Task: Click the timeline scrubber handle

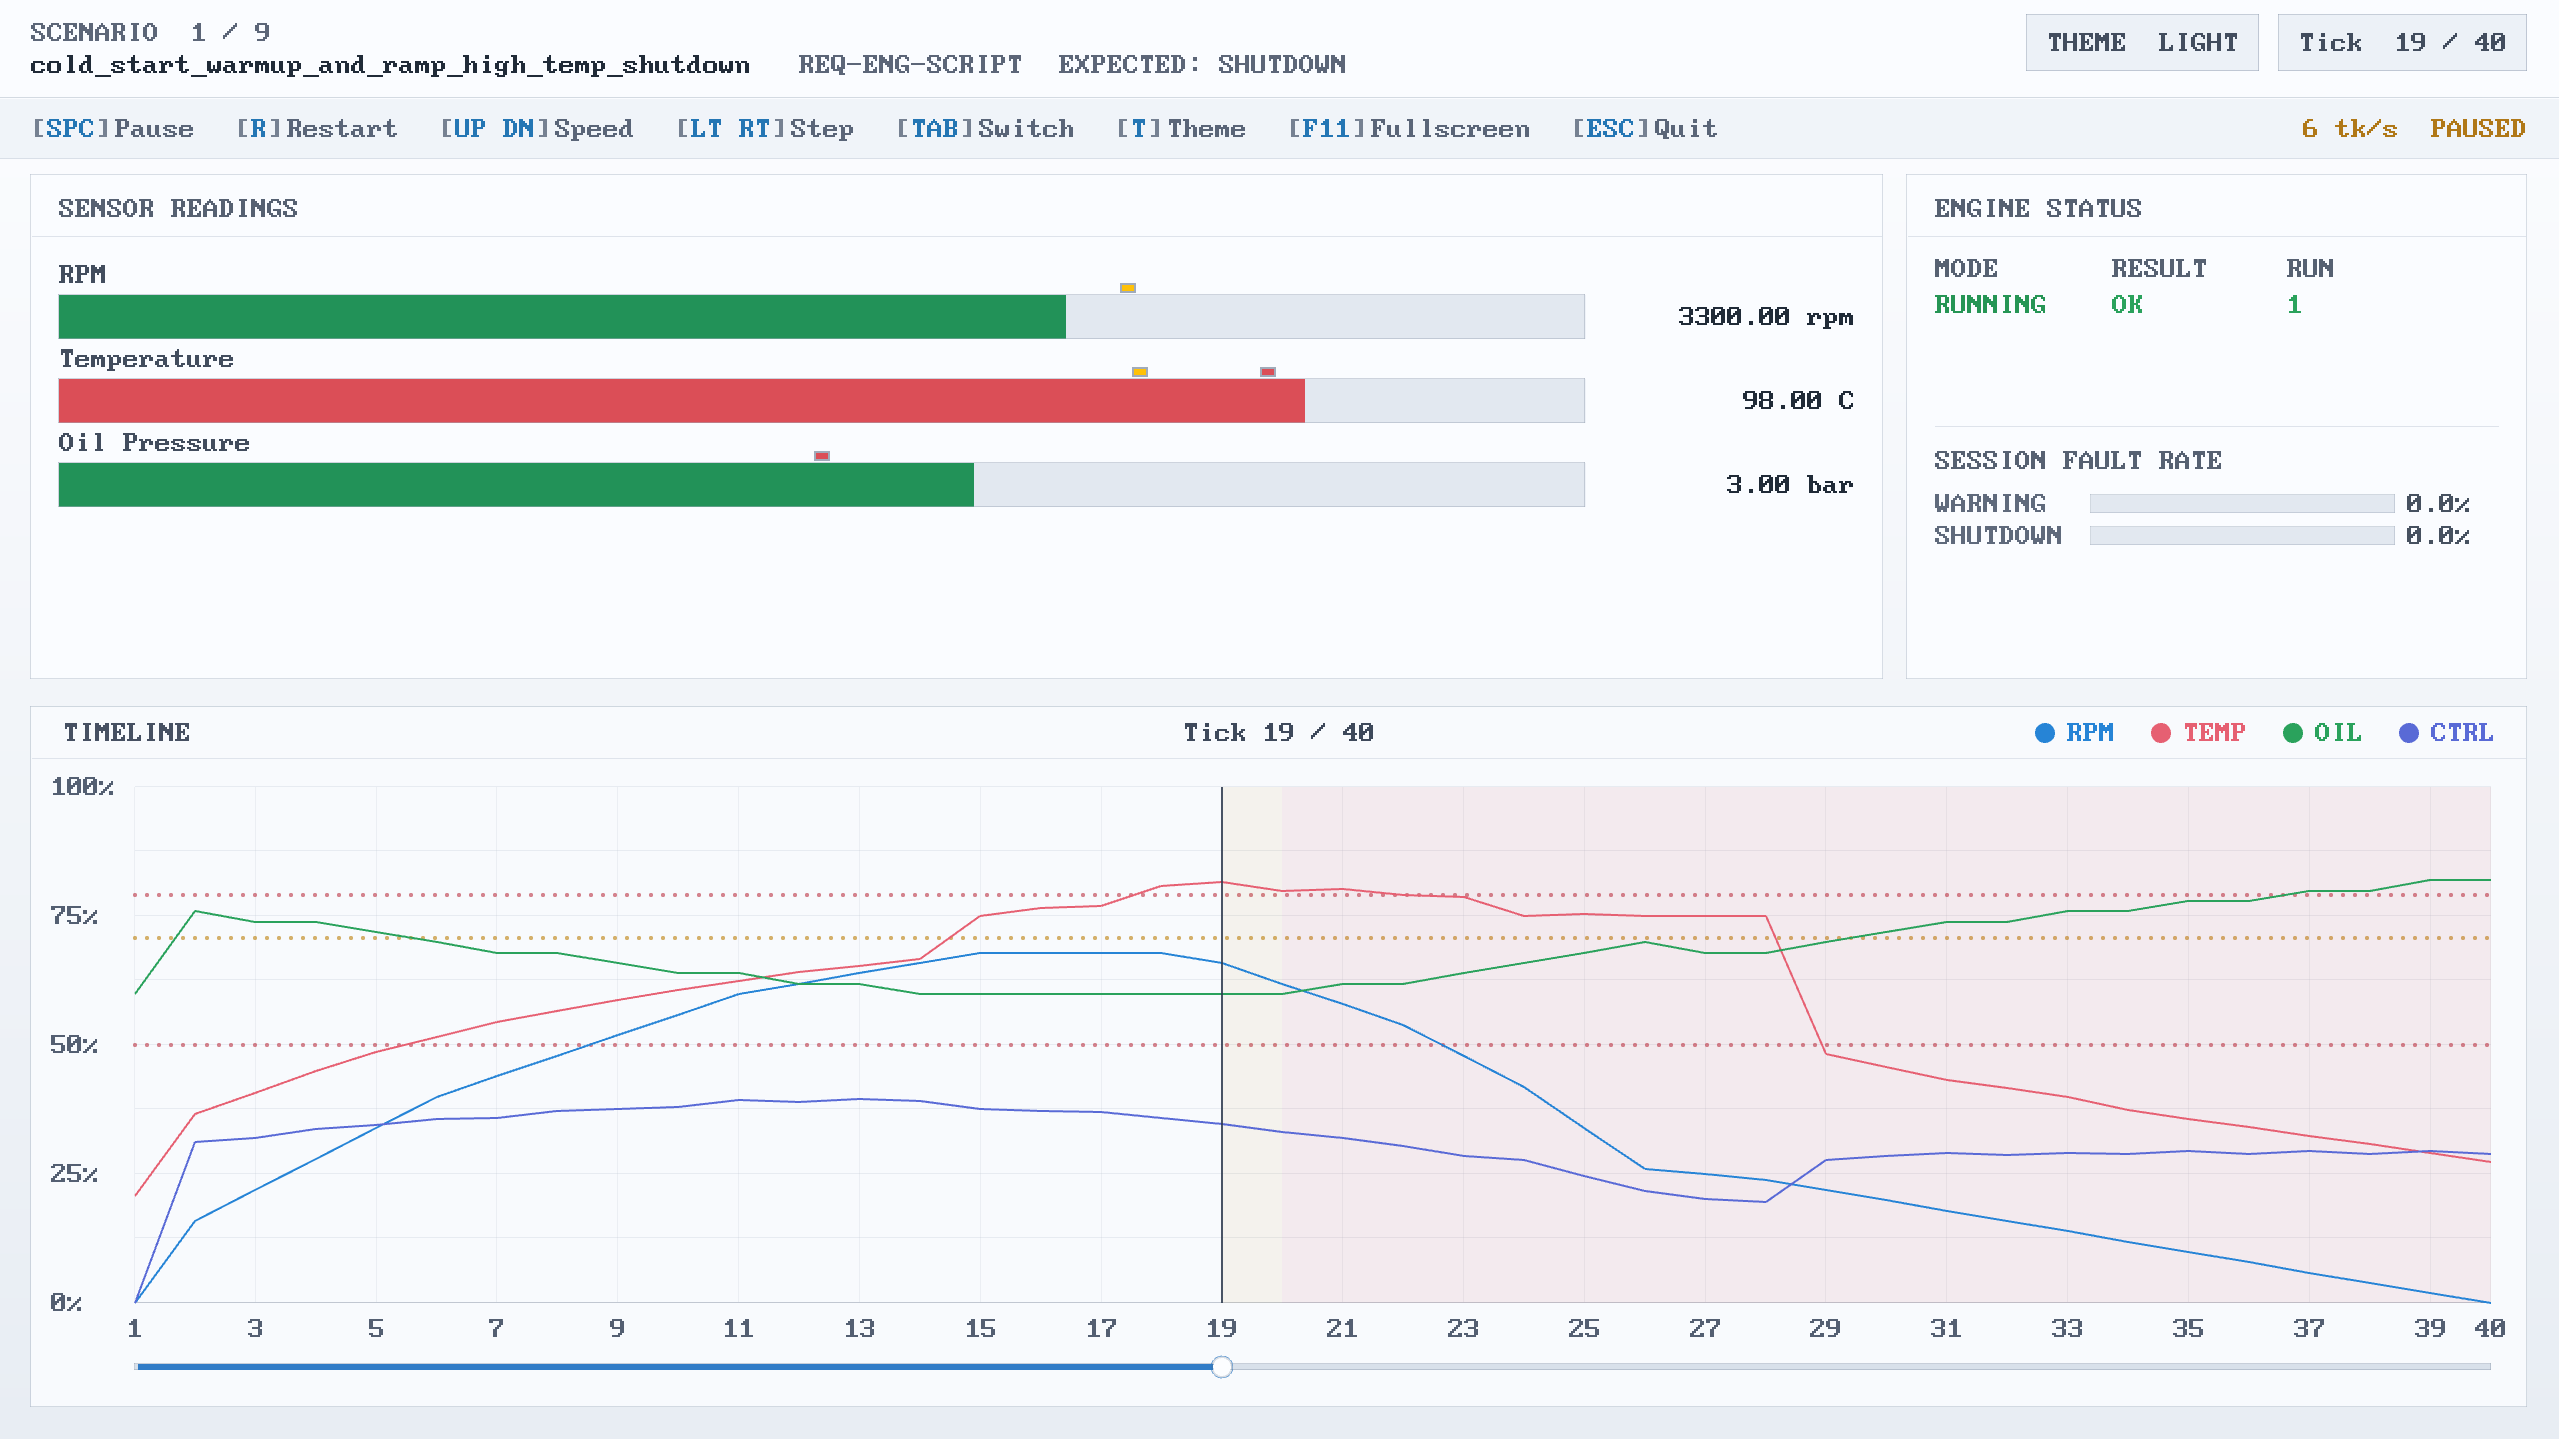Action: (x=1221, y=1367)
